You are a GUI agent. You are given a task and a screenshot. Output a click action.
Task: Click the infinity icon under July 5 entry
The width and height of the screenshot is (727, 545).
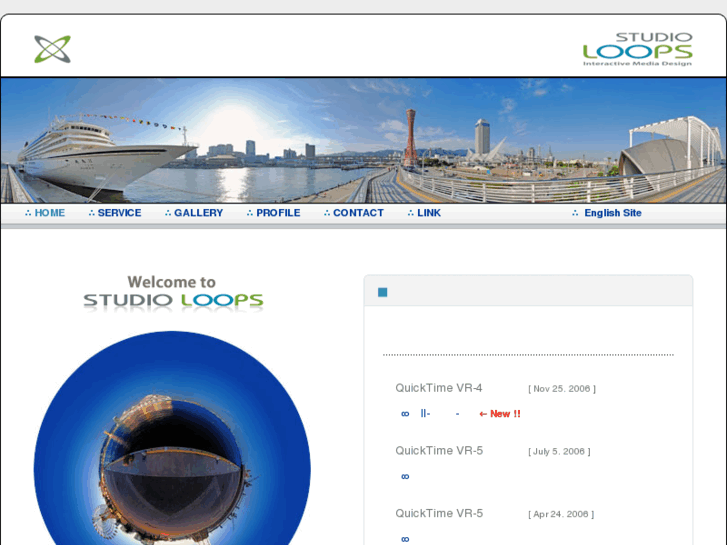[405, 476]
